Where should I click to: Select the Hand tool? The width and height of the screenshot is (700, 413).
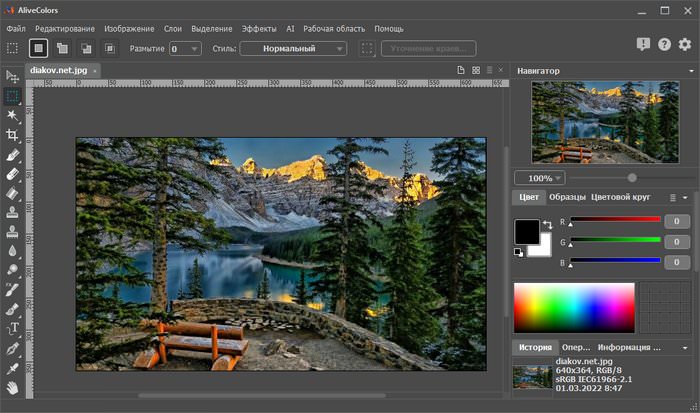tap(13, 387)
